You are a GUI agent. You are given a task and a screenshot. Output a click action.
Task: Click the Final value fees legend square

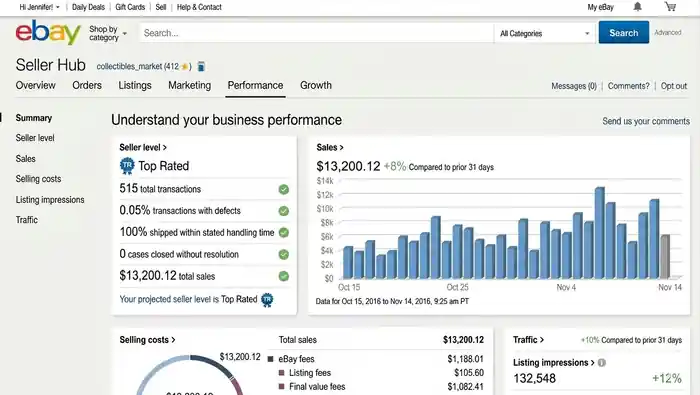(x=281, y=387)
